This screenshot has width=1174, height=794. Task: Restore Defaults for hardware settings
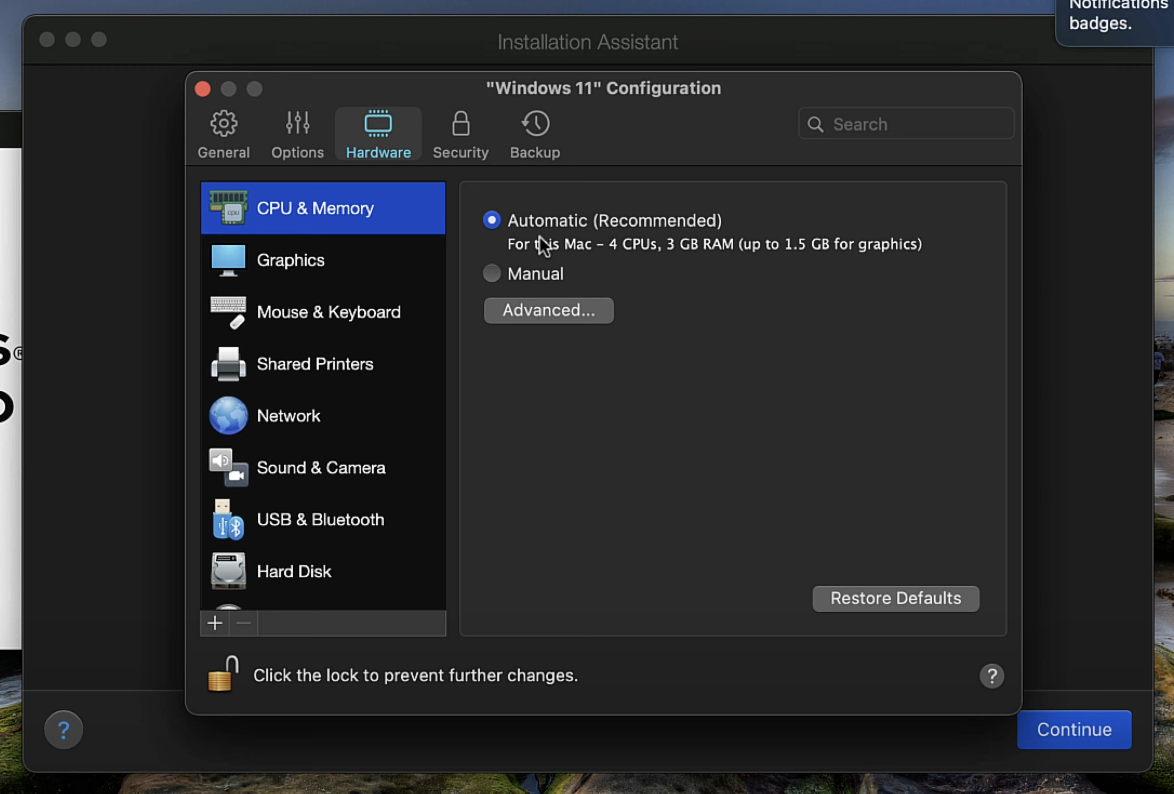tap(895, 598)
